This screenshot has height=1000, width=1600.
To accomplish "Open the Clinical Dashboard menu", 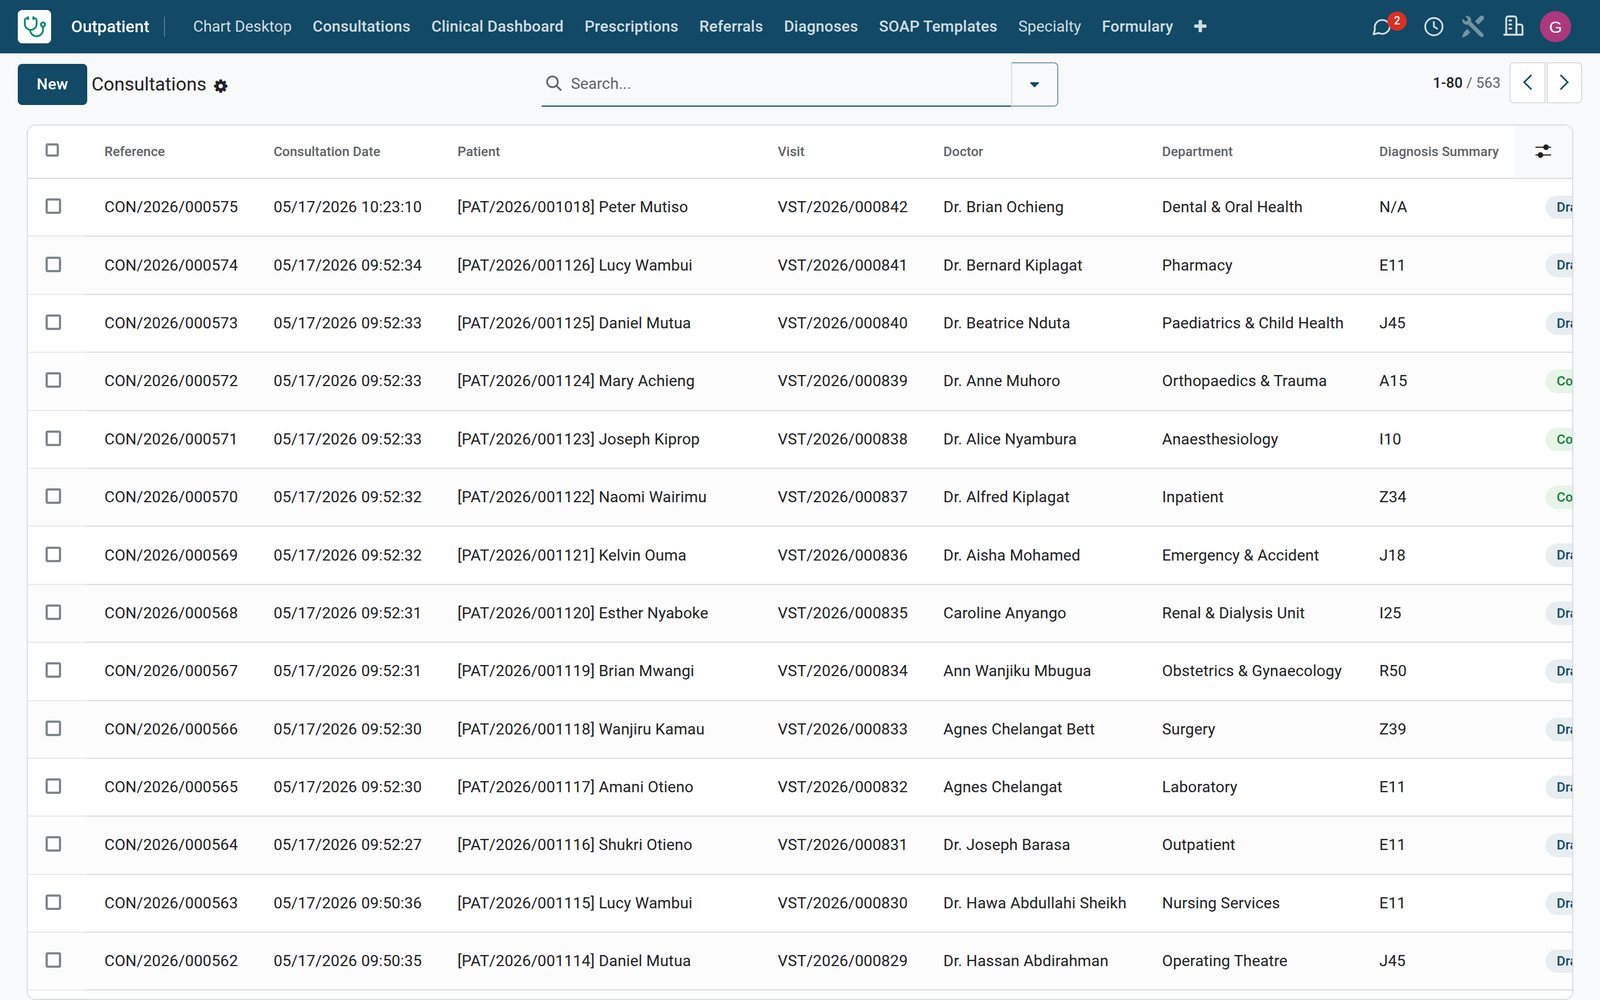I will 497,26.
